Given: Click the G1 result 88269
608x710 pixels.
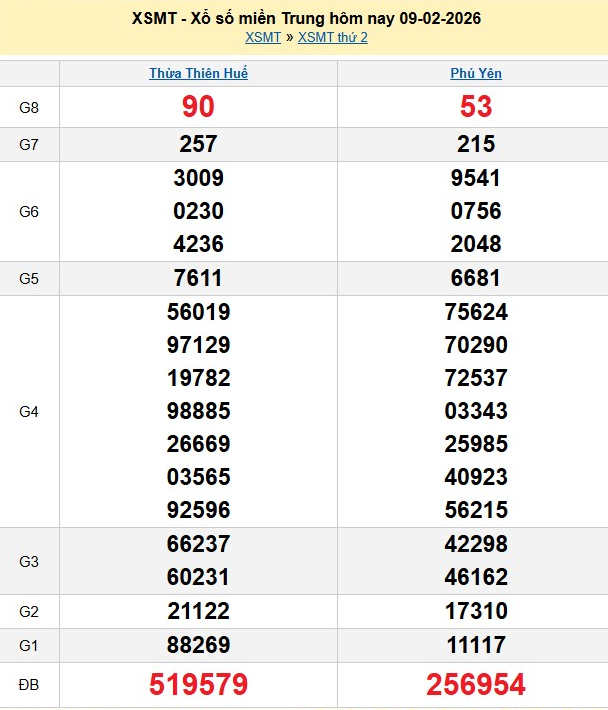Looking at the screenshot, I should [x=198, y=645].
